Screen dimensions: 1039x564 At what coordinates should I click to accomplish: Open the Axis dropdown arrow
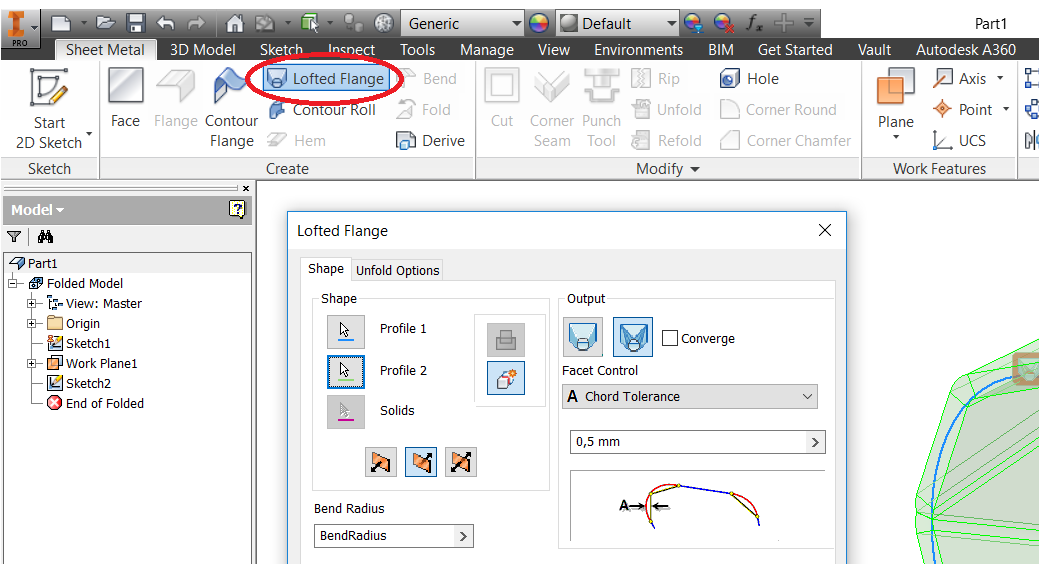[x=1000, y=78]
